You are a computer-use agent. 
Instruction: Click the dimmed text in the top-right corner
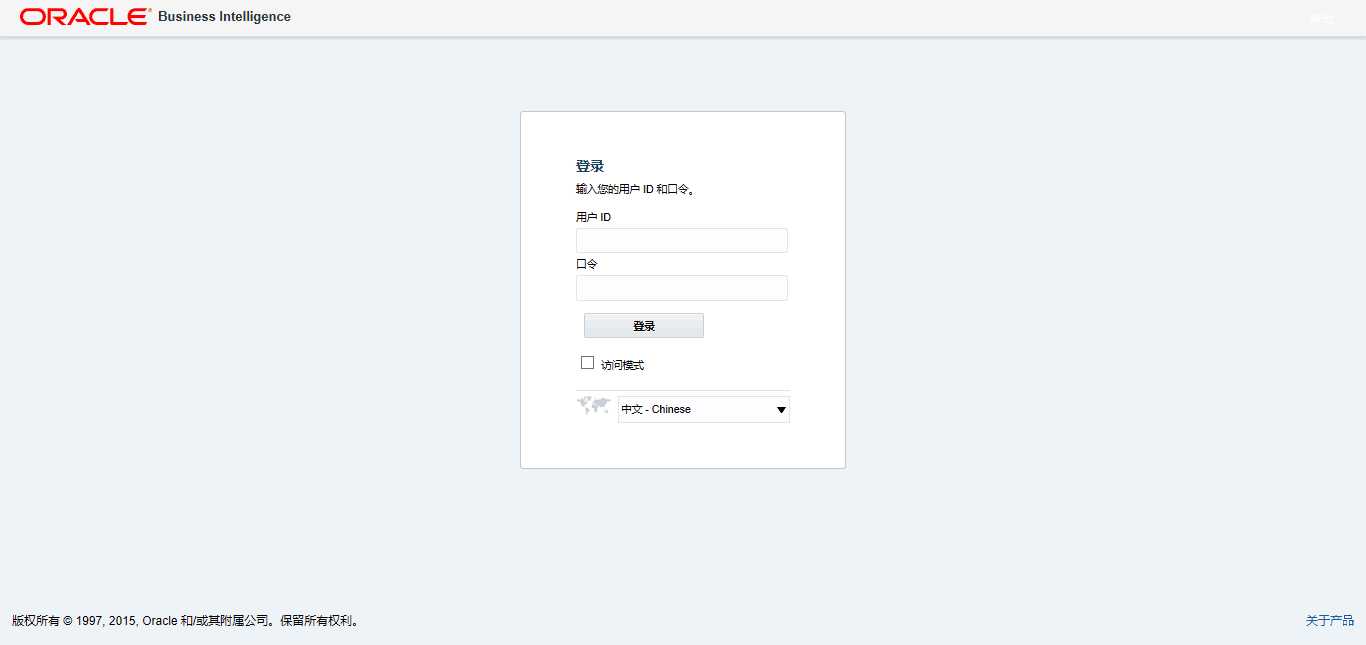tap(1322, 18)
